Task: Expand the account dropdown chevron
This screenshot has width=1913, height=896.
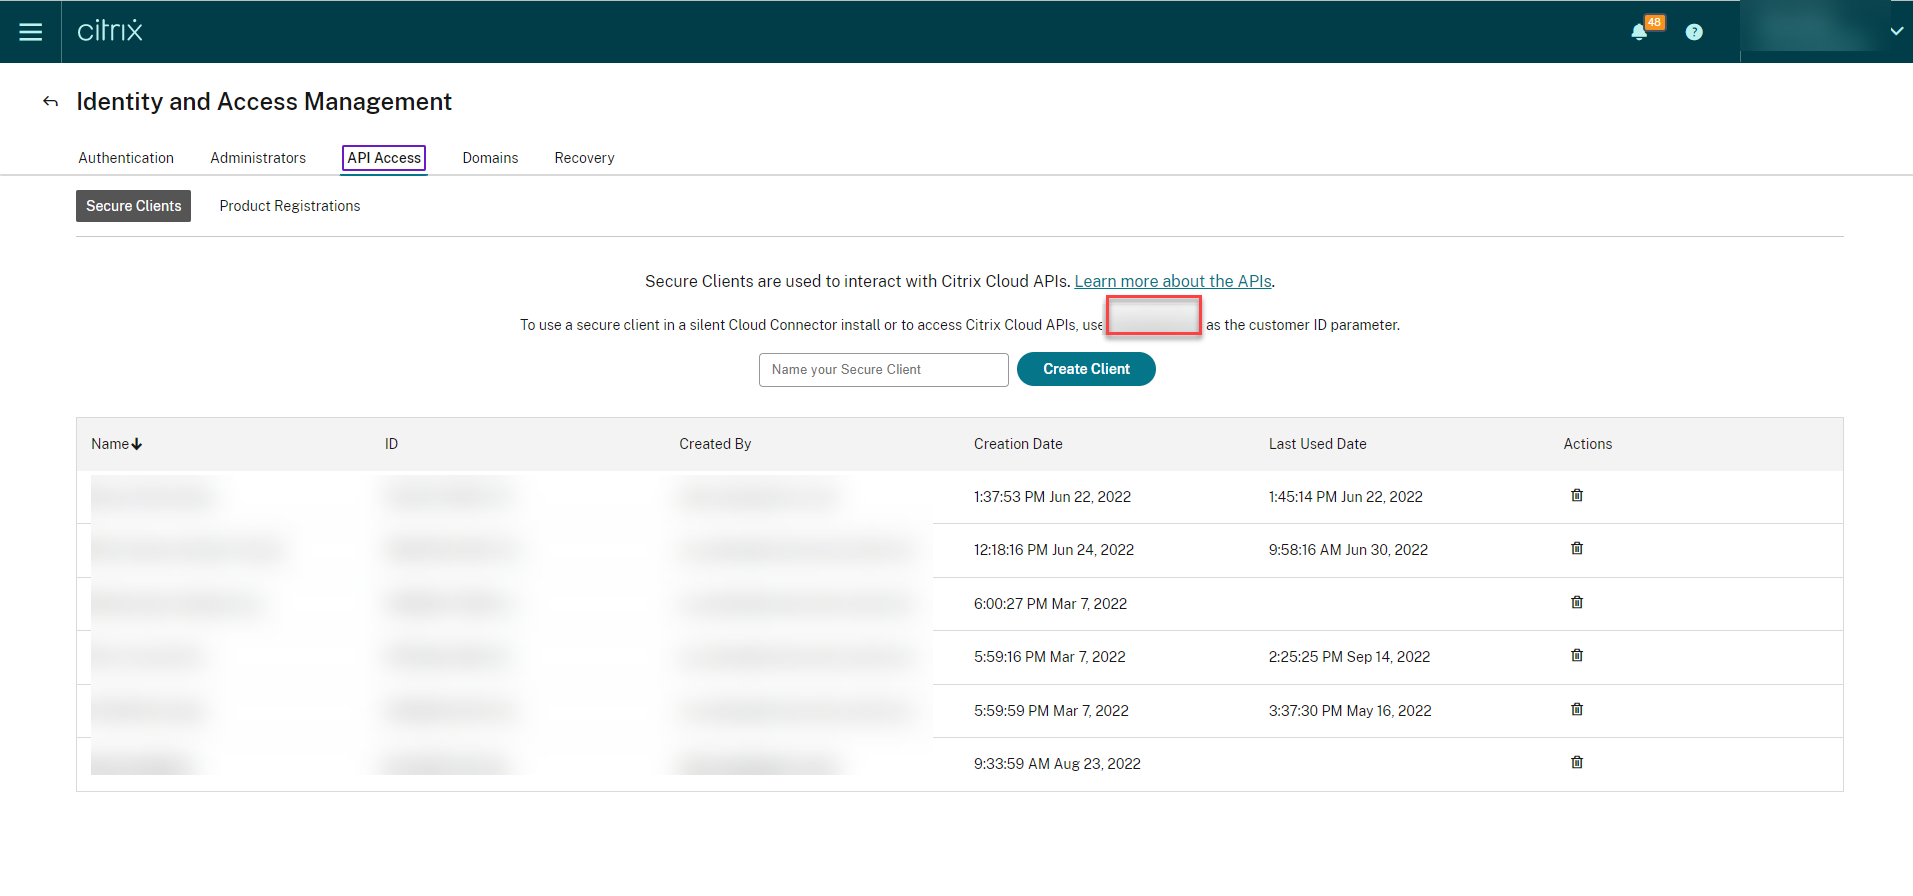Action: [1896, 32]
